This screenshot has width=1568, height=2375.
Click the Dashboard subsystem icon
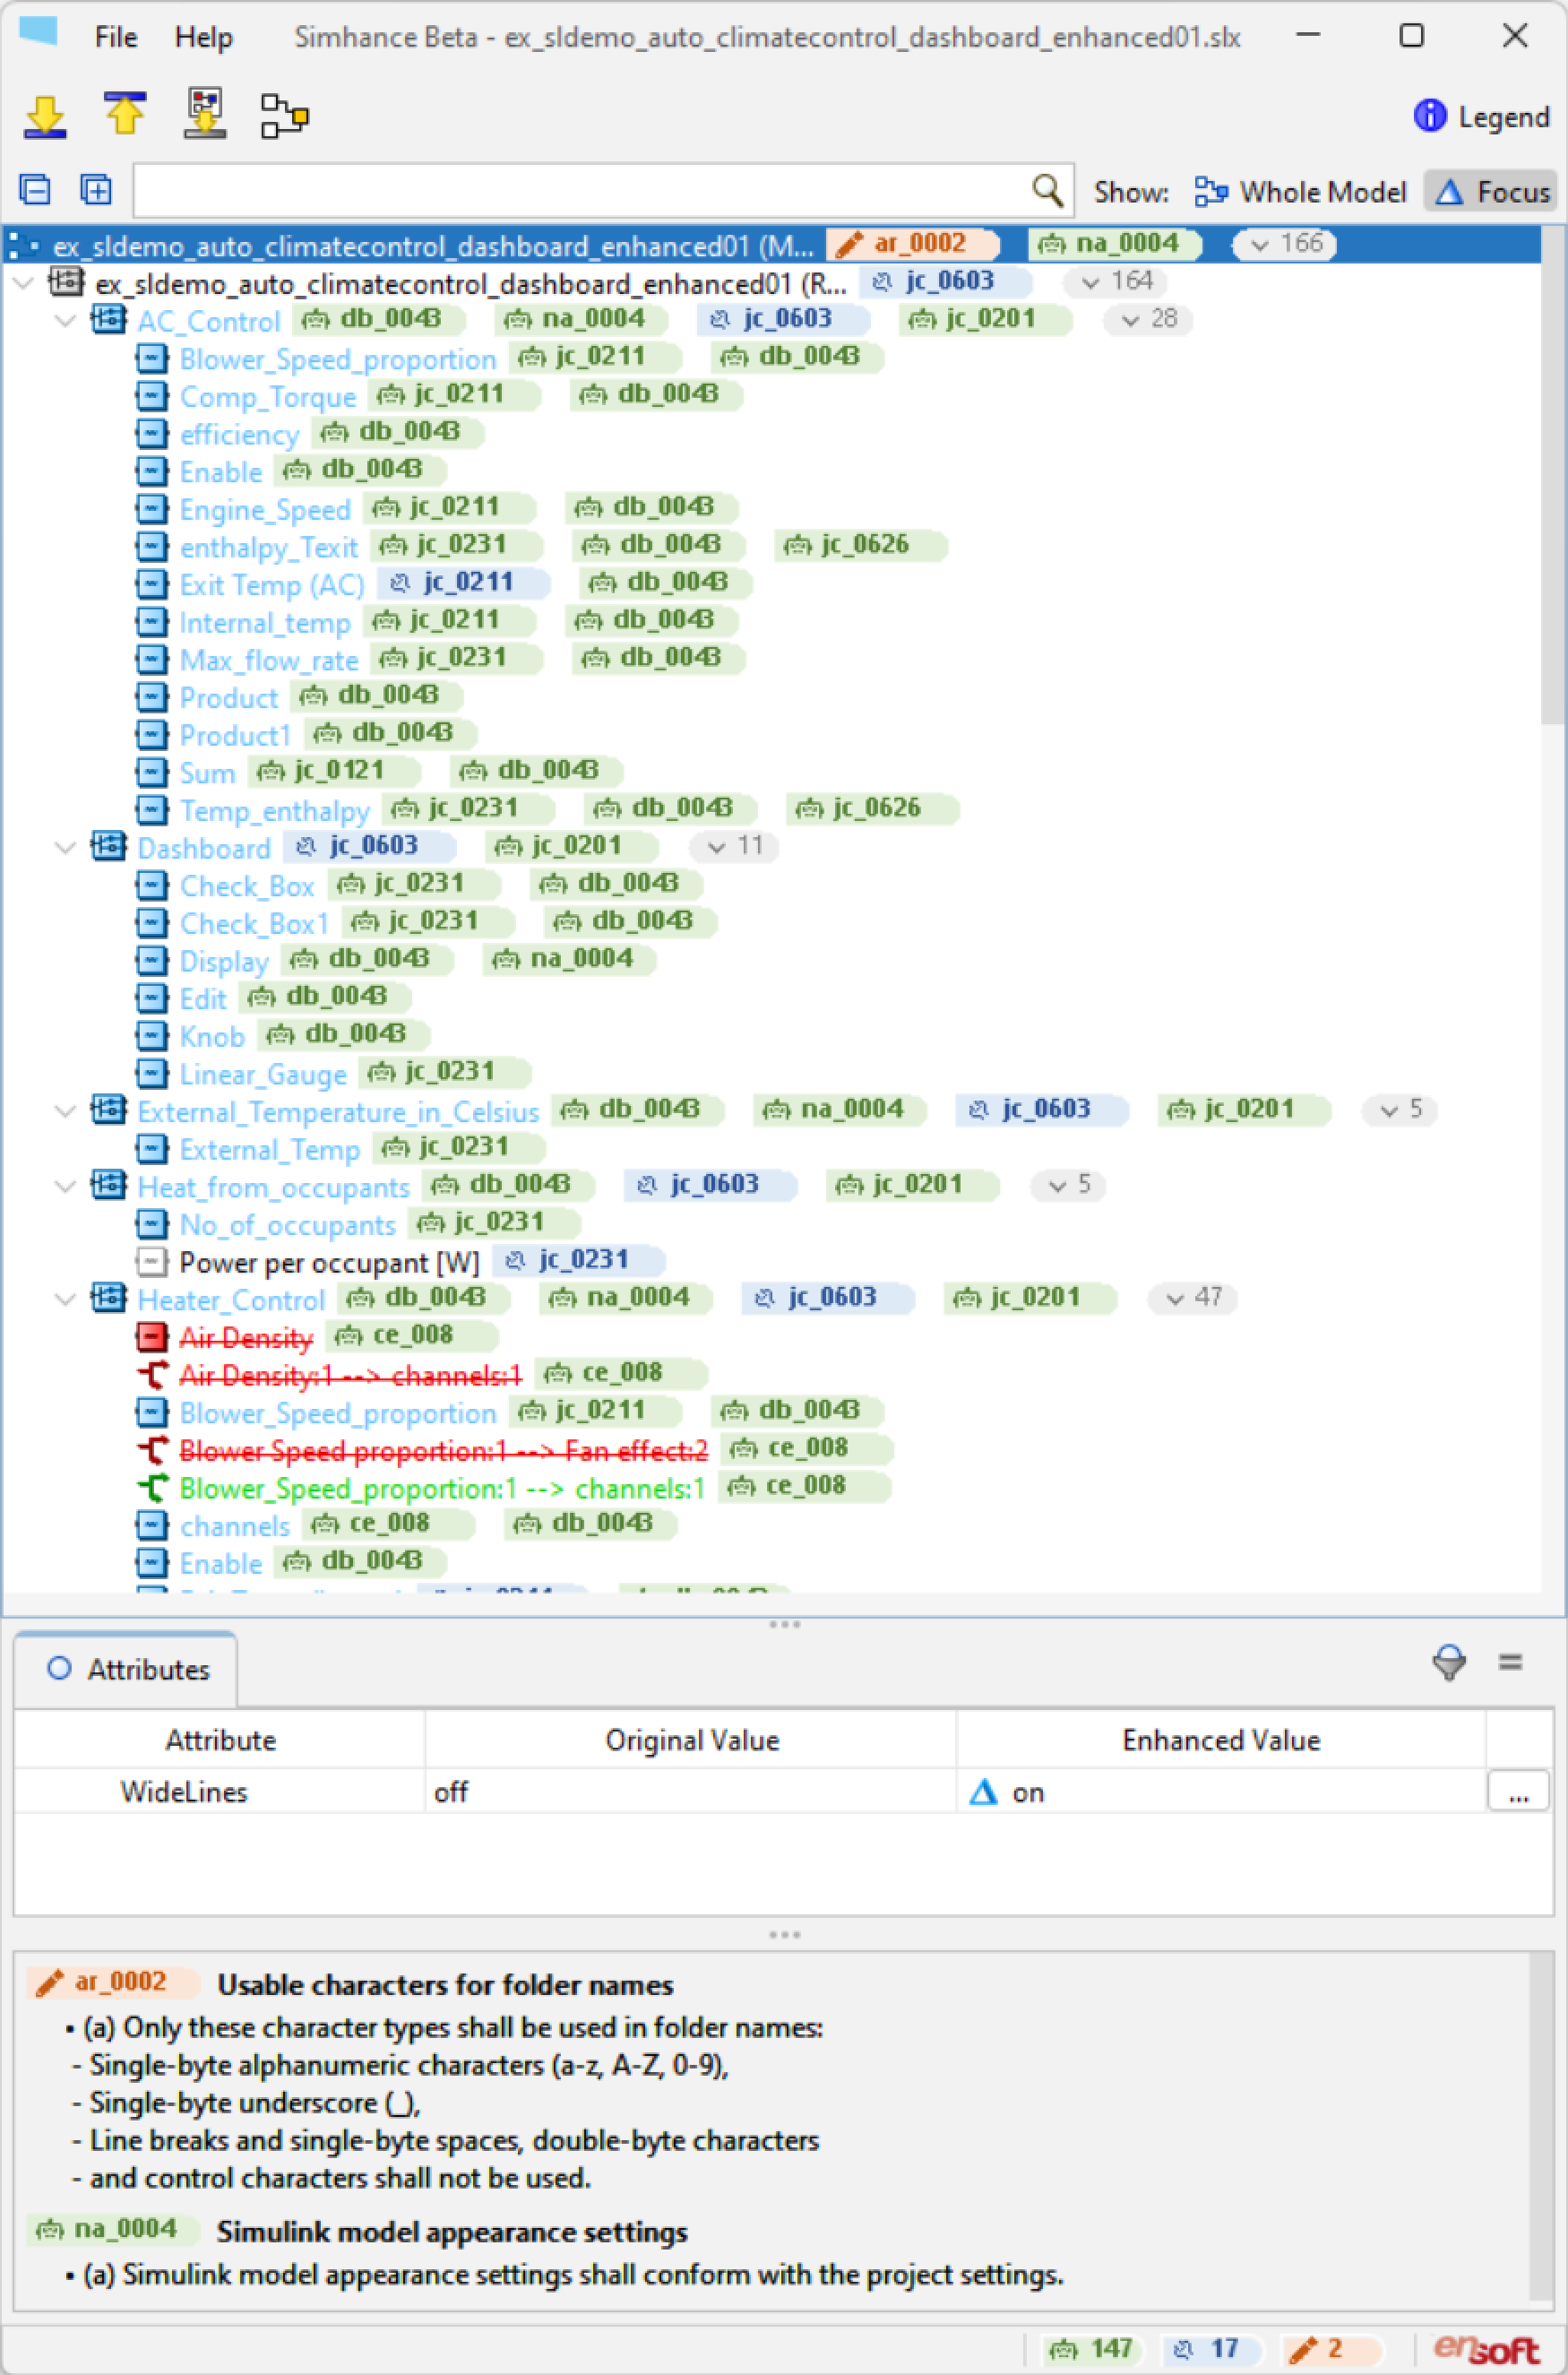pos(109,847)
